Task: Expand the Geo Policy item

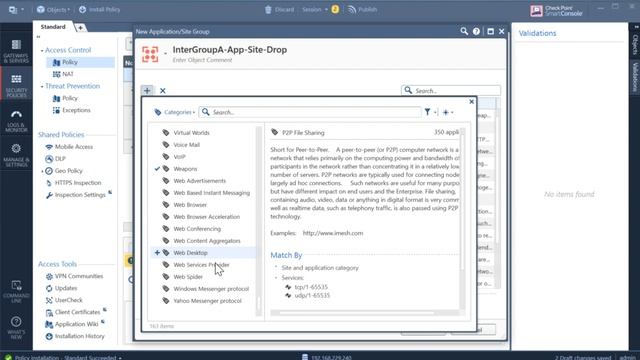Action: 42,171
